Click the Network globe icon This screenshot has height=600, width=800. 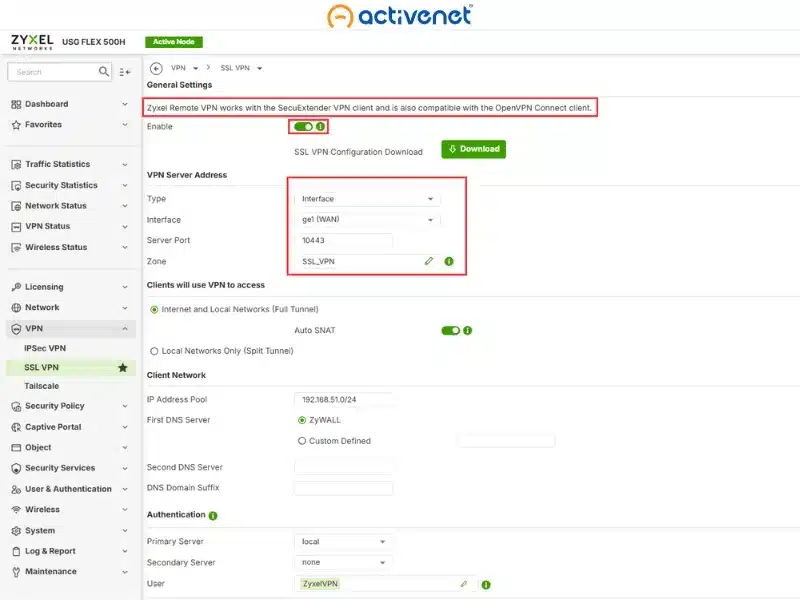[16, 308]
